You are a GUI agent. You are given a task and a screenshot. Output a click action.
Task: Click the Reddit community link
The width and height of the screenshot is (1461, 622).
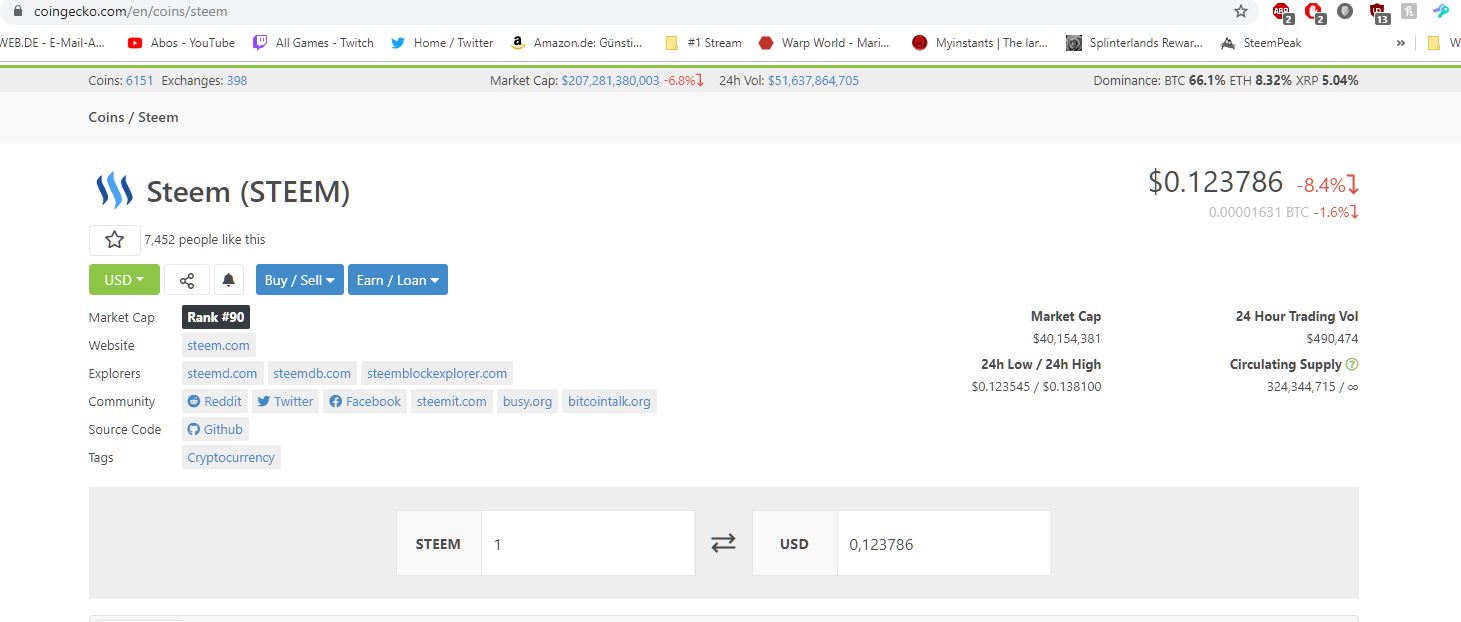[214, 401]
